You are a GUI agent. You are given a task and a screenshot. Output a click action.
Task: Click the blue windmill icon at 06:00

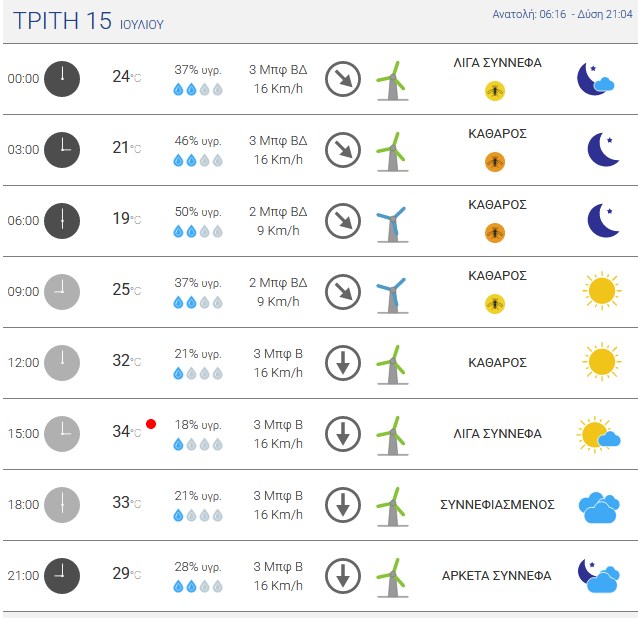click(x=391, y=224)
